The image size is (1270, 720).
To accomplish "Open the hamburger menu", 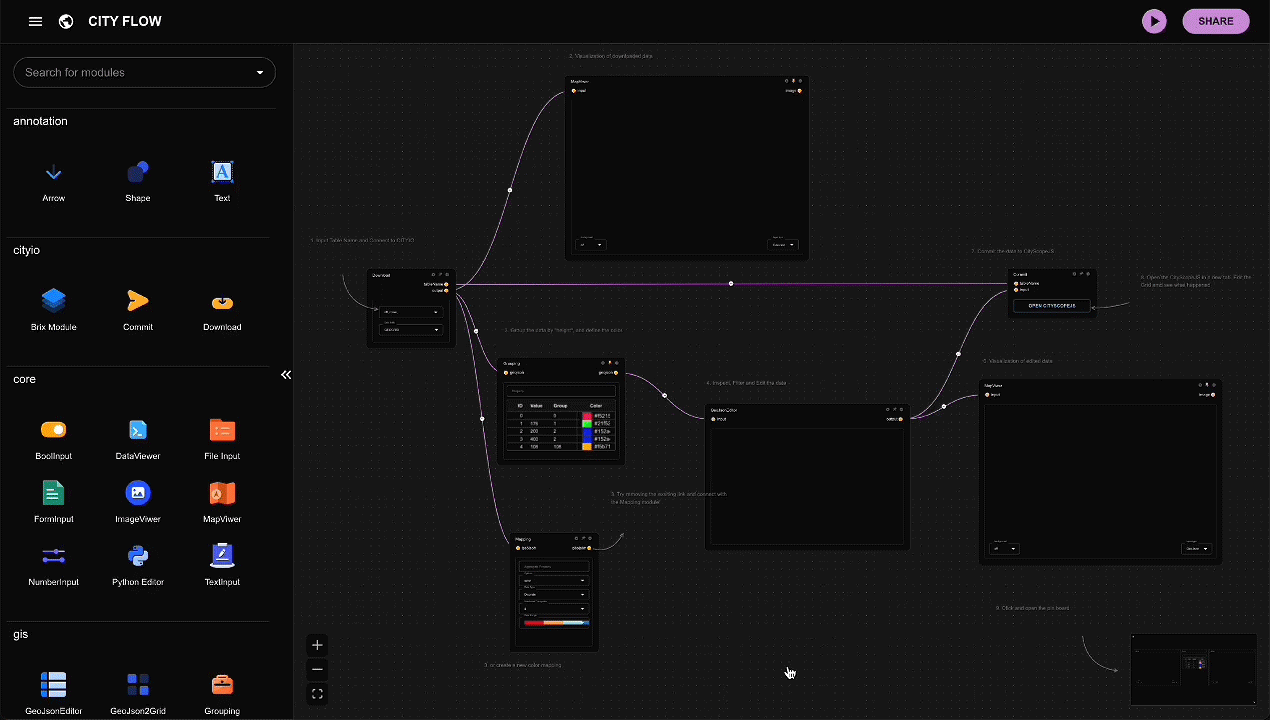I will (x=36, y=21).
